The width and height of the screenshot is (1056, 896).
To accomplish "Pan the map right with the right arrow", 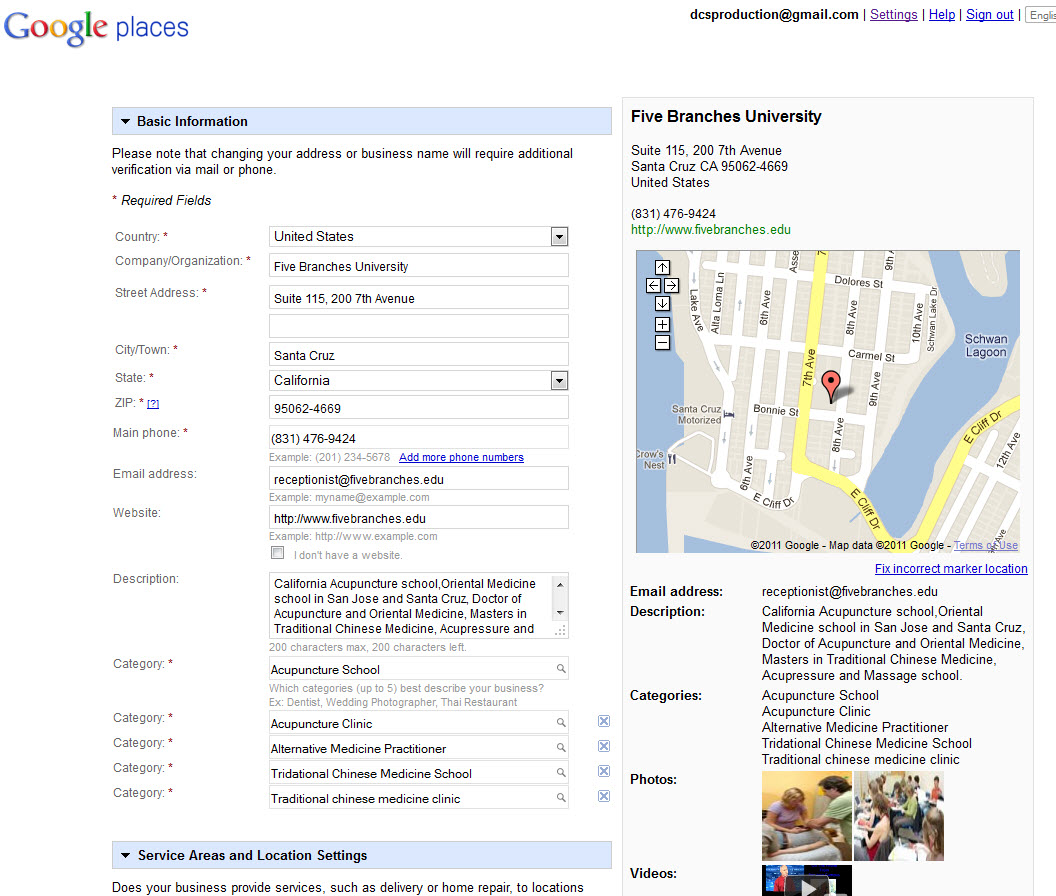I will [671, 286].
